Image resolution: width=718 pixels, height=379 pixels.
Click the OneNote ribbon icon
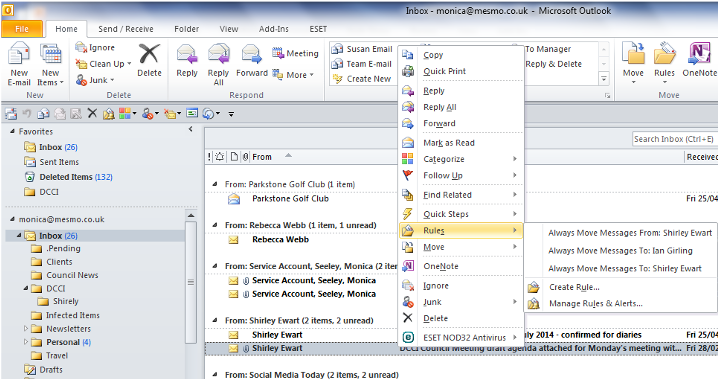[699, 53]
